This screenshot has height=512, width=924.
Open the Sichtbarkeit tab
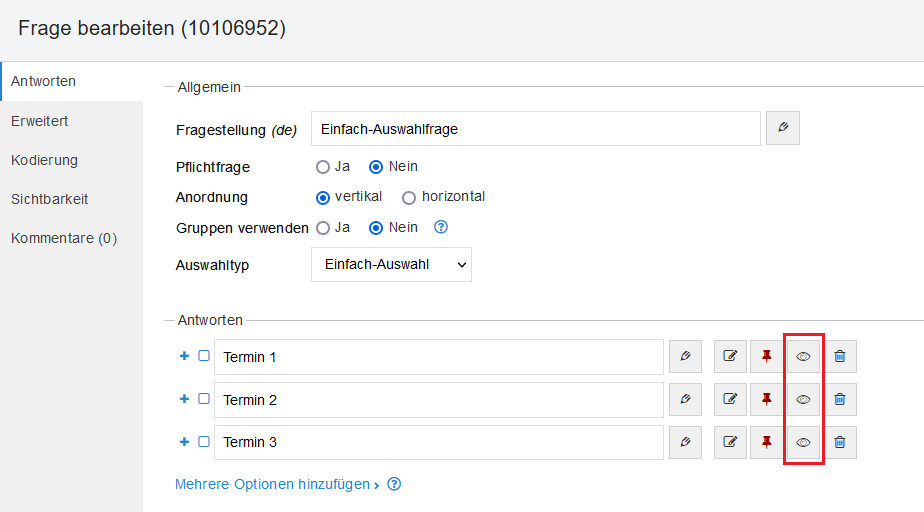click(x=50, y=199)
